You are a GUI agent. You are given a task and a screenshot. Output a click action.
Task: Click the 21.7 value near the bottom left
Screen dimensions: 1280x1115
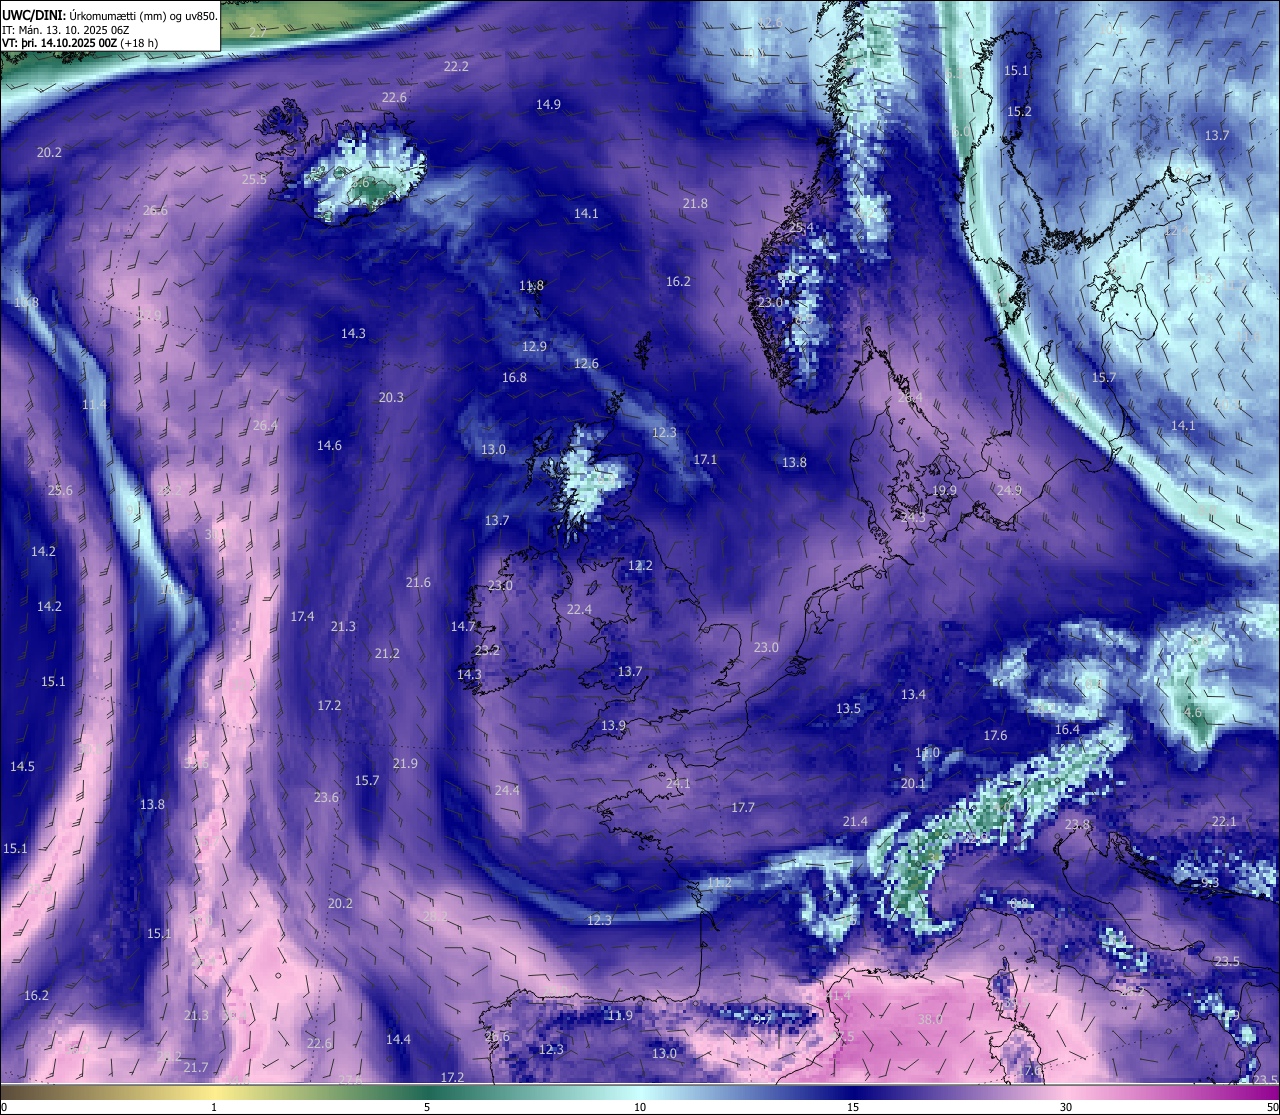(x=196, y=1068)
